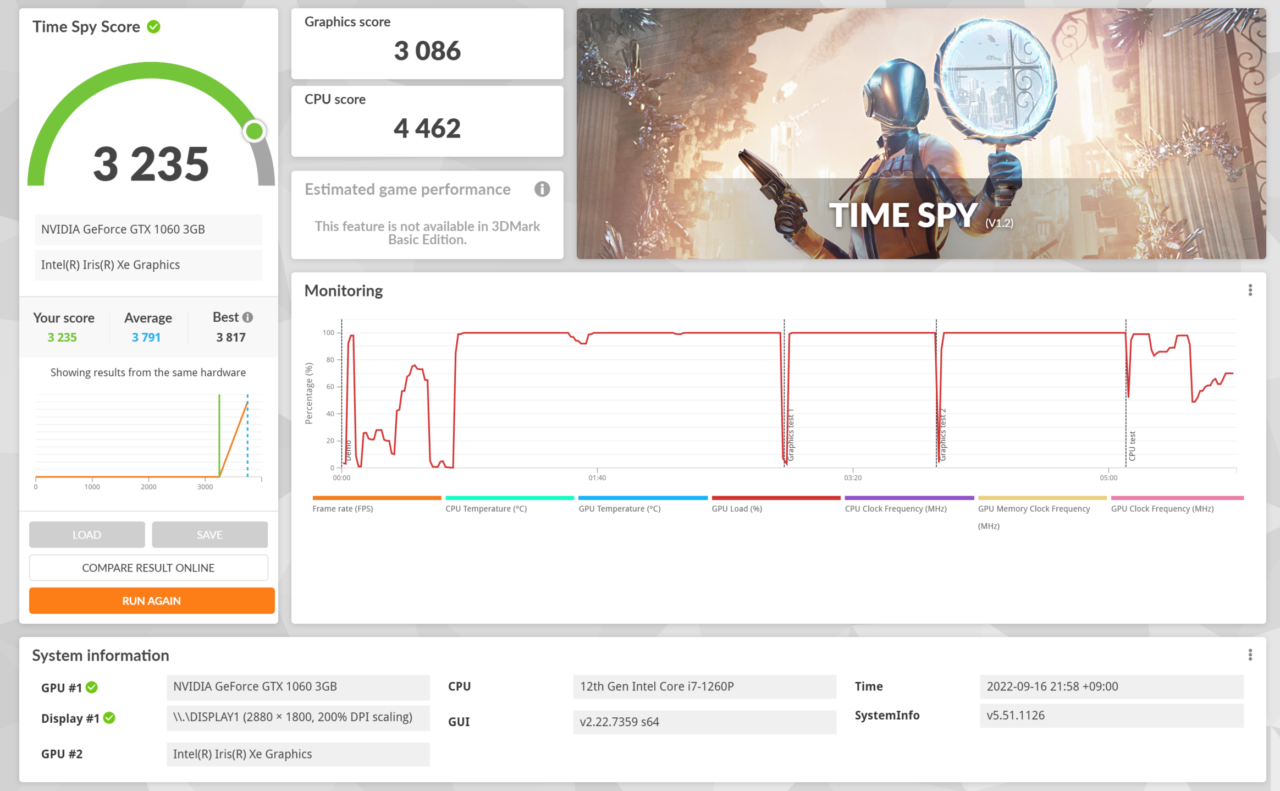
Task: Click Intel(R) Iris(R) Xe Graphics under the gauge
Action: pyautogui.click(x=149, y=265)
